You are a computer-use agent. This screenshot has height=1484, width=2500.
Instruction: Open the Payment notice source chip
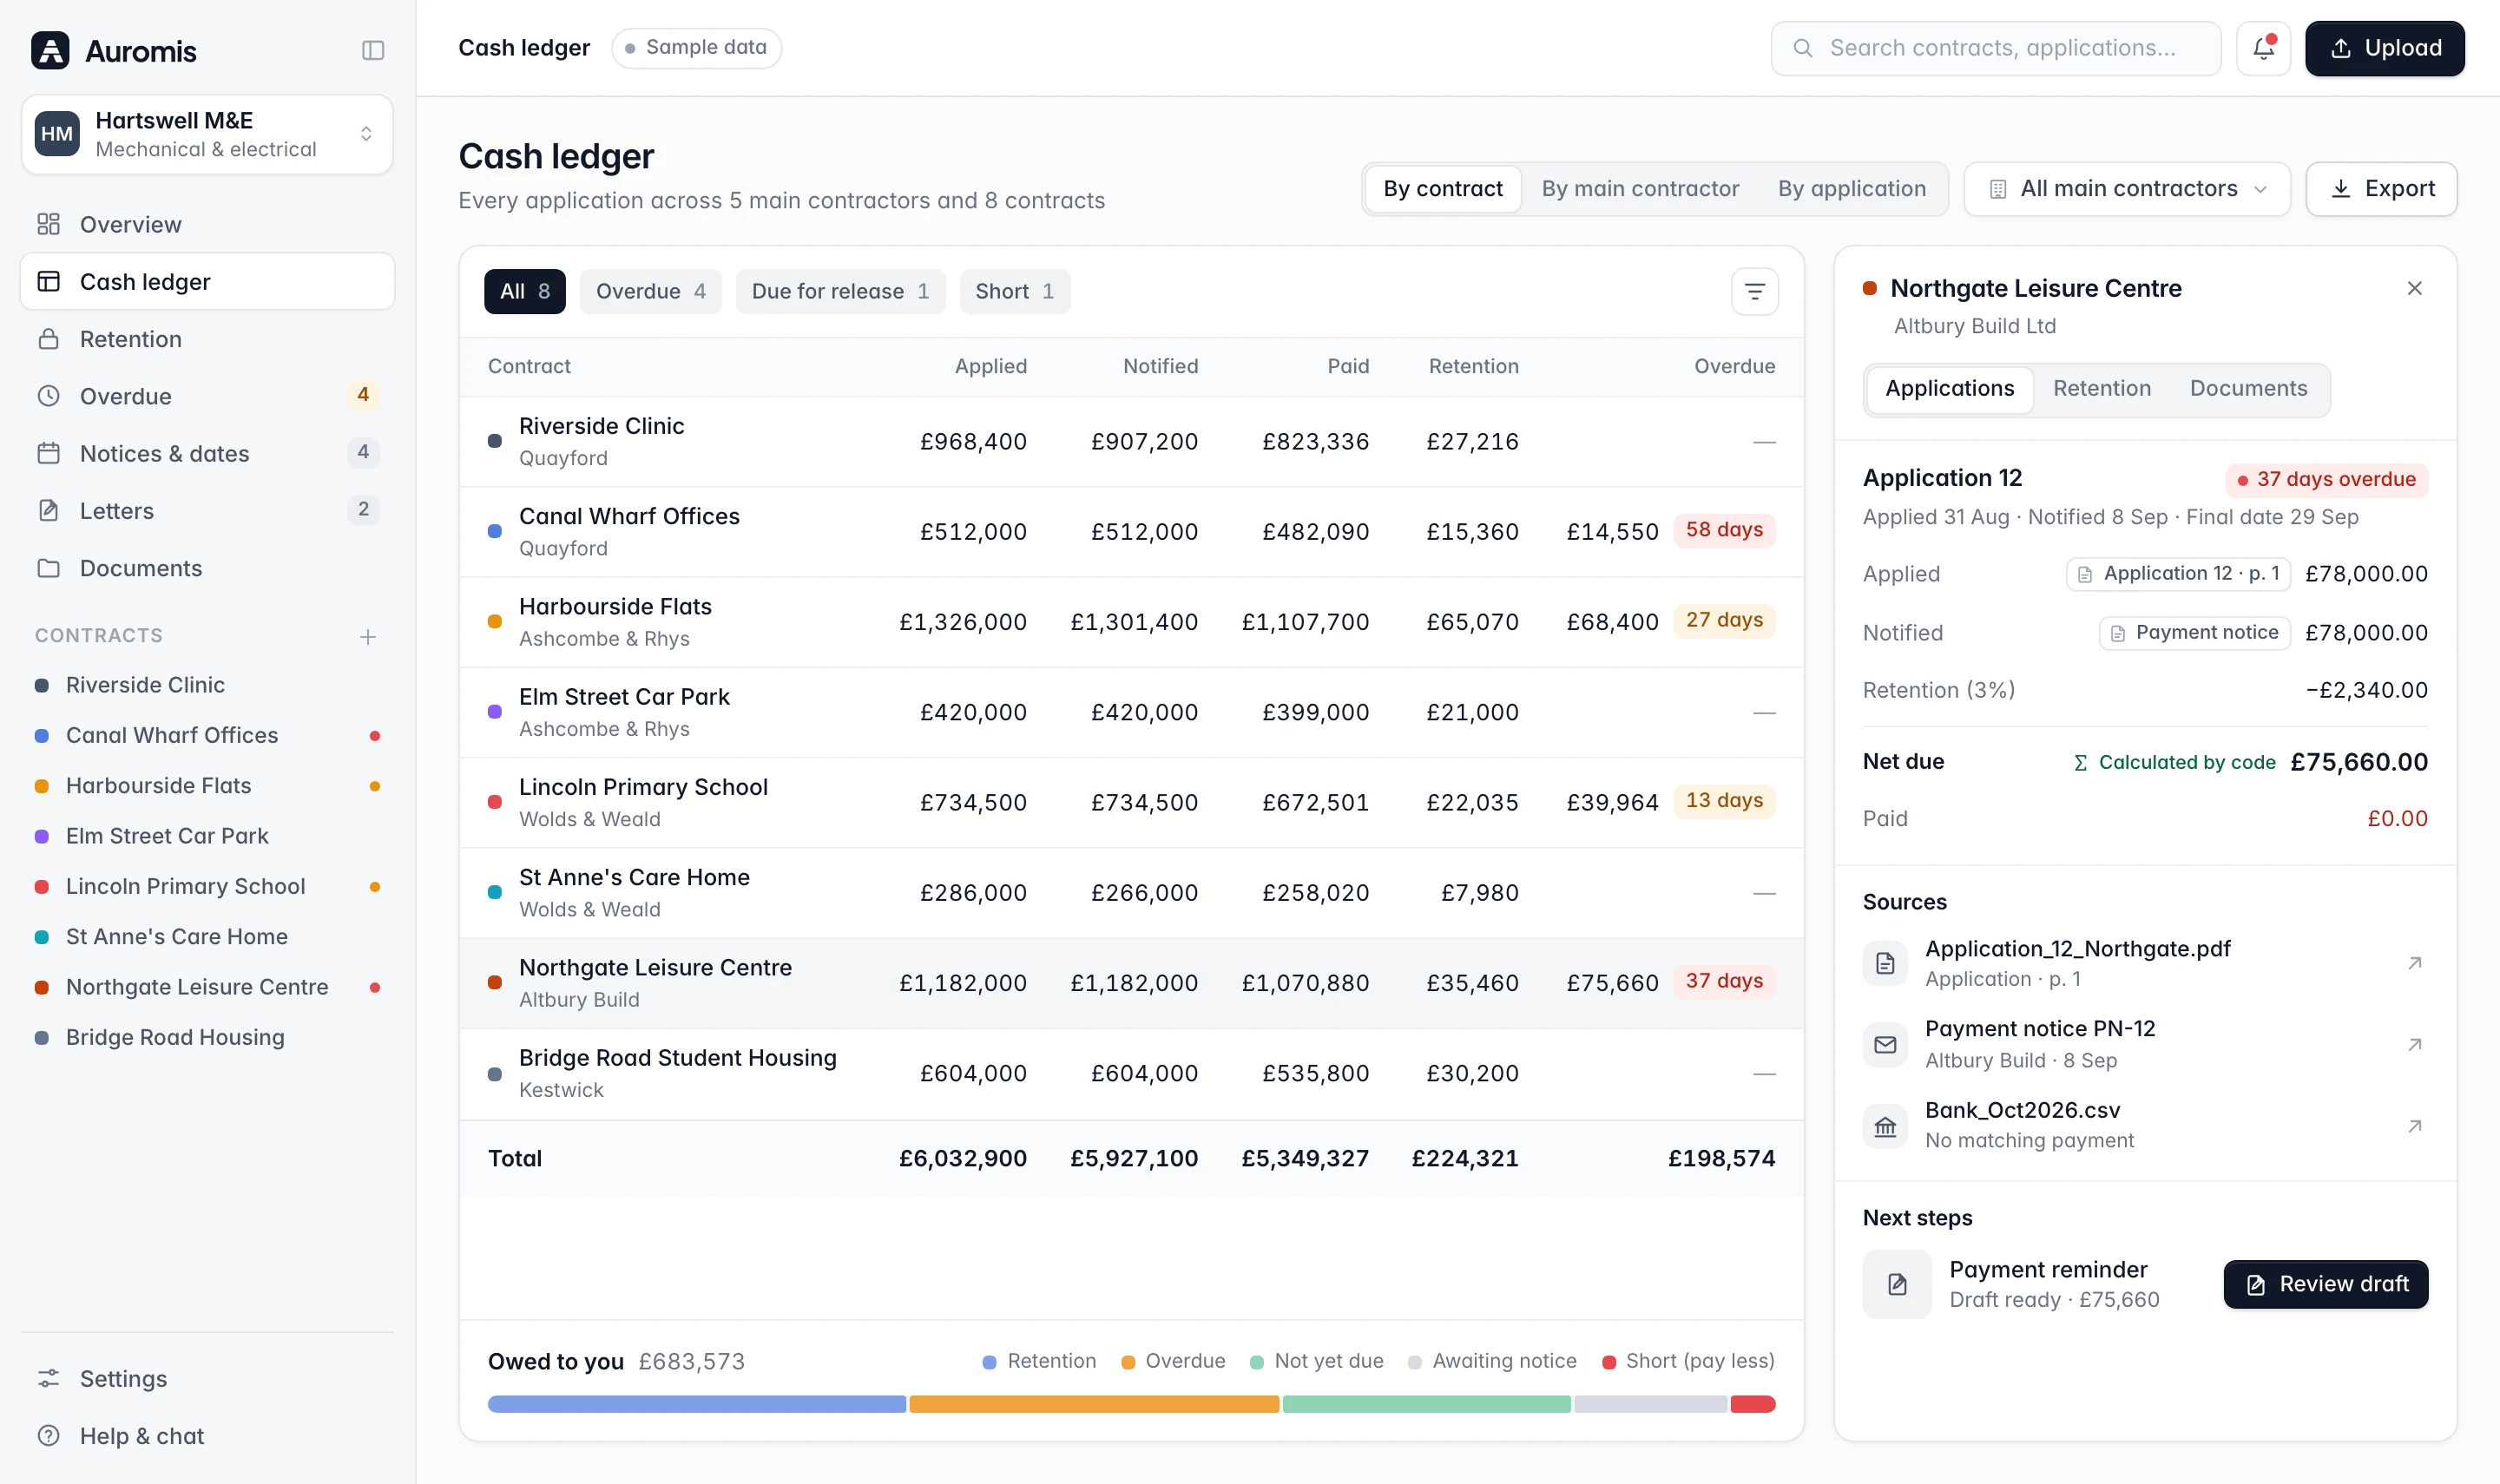coord(2194,633)
